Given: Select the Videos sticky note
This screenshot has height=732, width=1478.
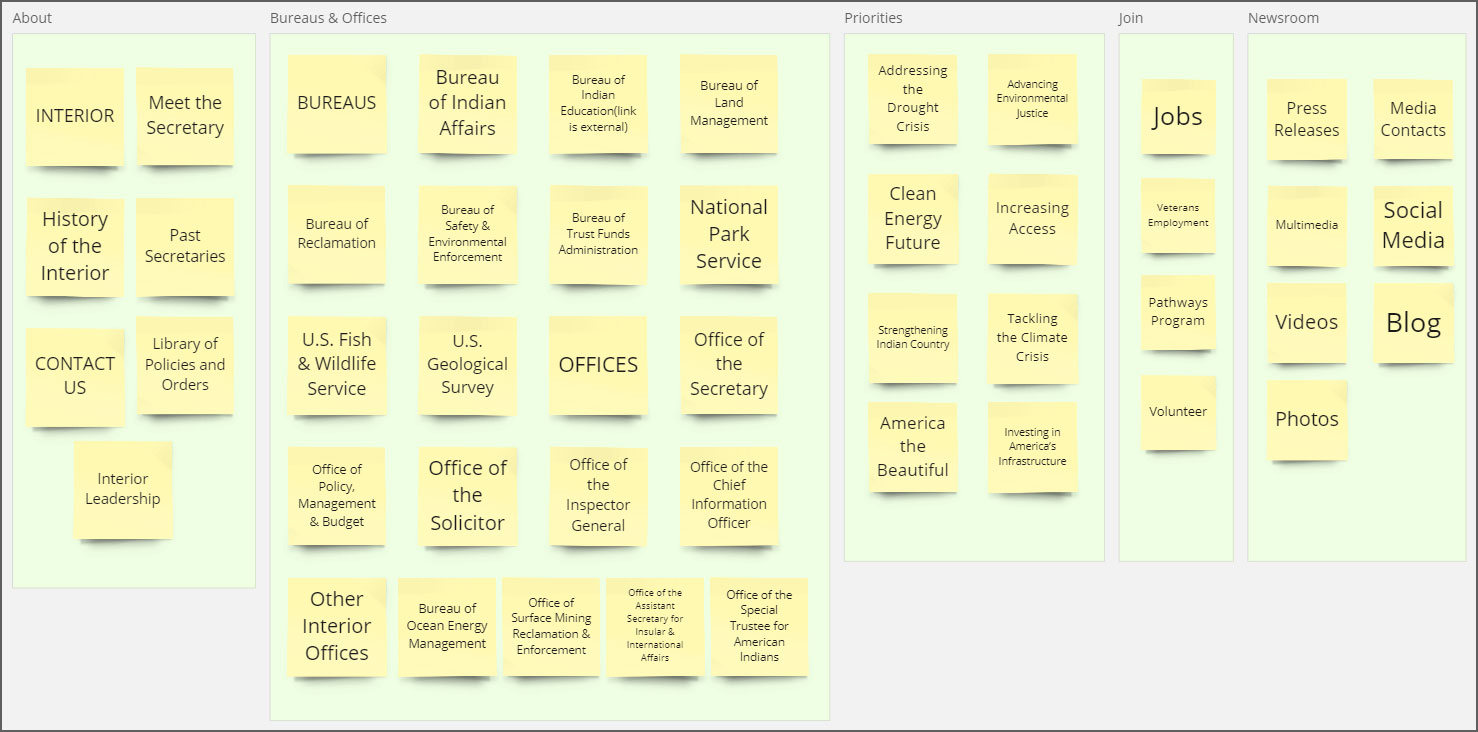Looking at the screenshot, I should point(1307,323).
